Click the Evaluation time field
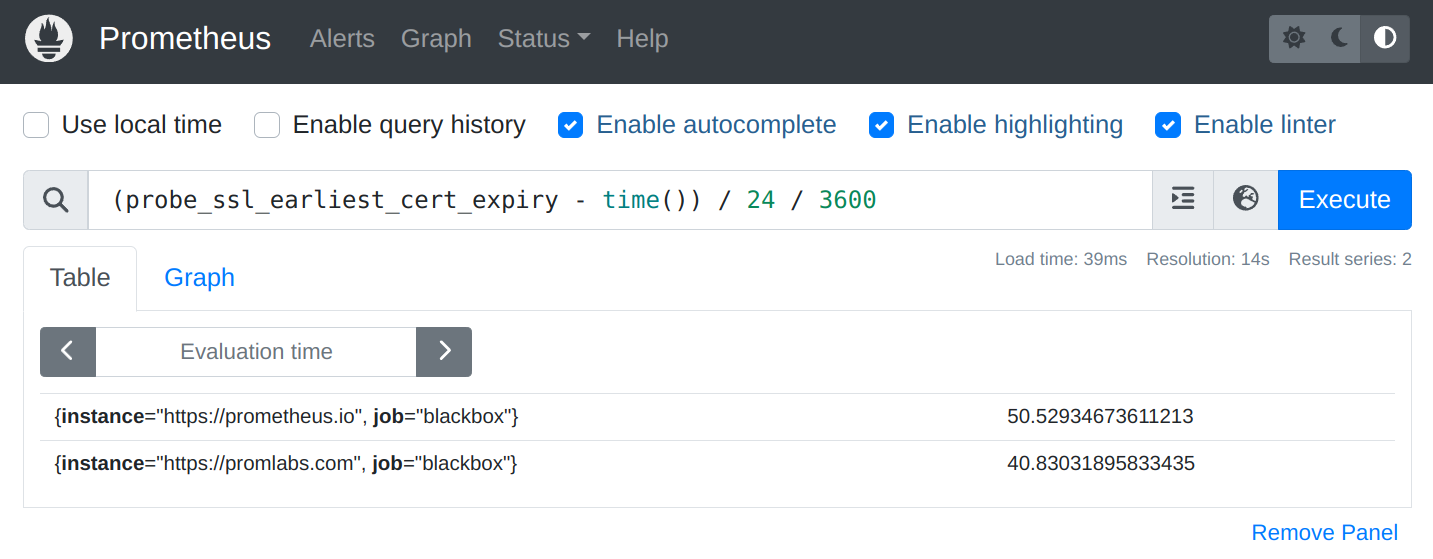Screen dimensions: 1433x559 [x=256, y=352]
